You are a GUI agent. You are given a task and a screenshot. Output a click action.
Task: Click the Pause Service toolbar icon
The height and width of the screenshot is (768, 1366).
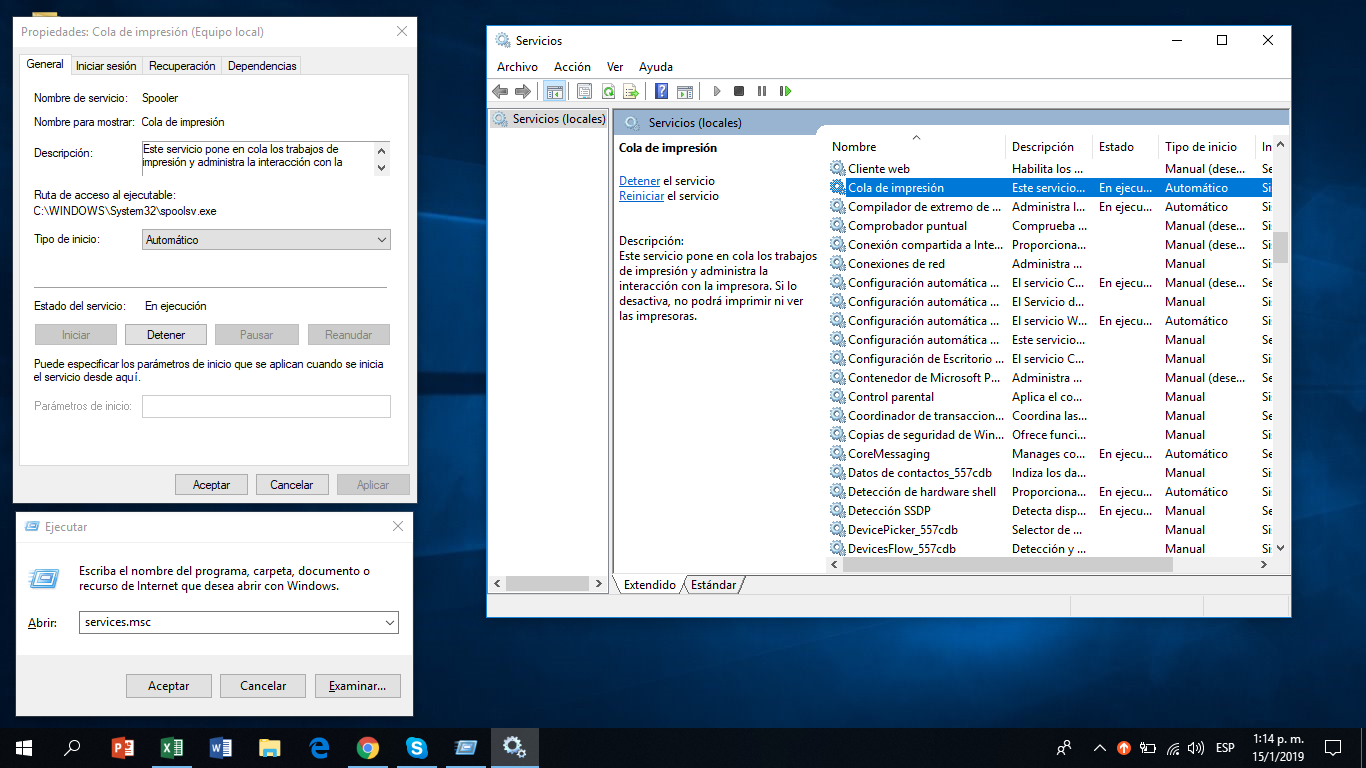click(762, 91)
